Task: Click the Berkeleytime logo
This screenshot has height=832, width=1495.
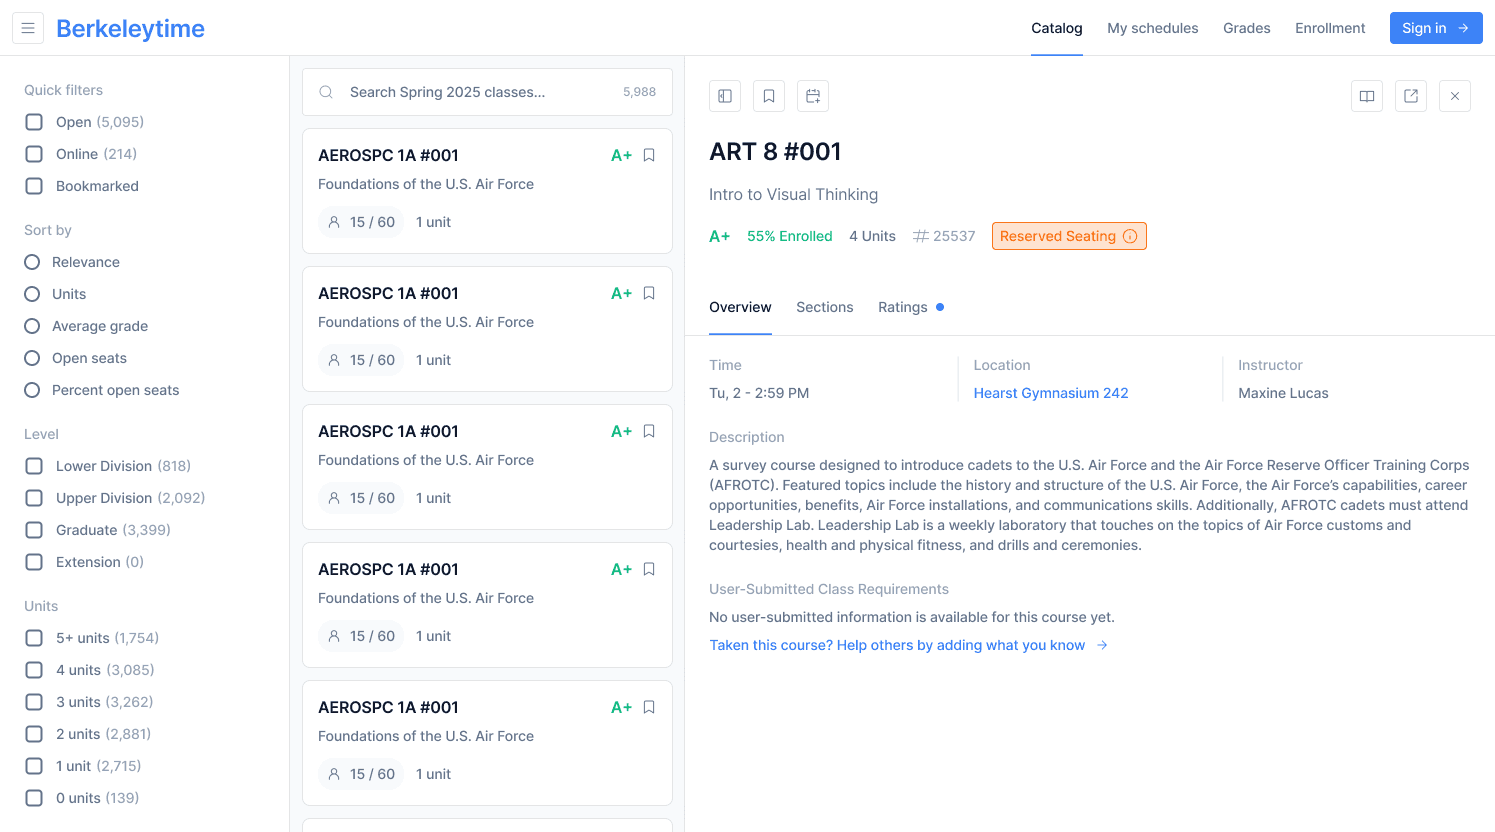Action: (x=130, y=28)
